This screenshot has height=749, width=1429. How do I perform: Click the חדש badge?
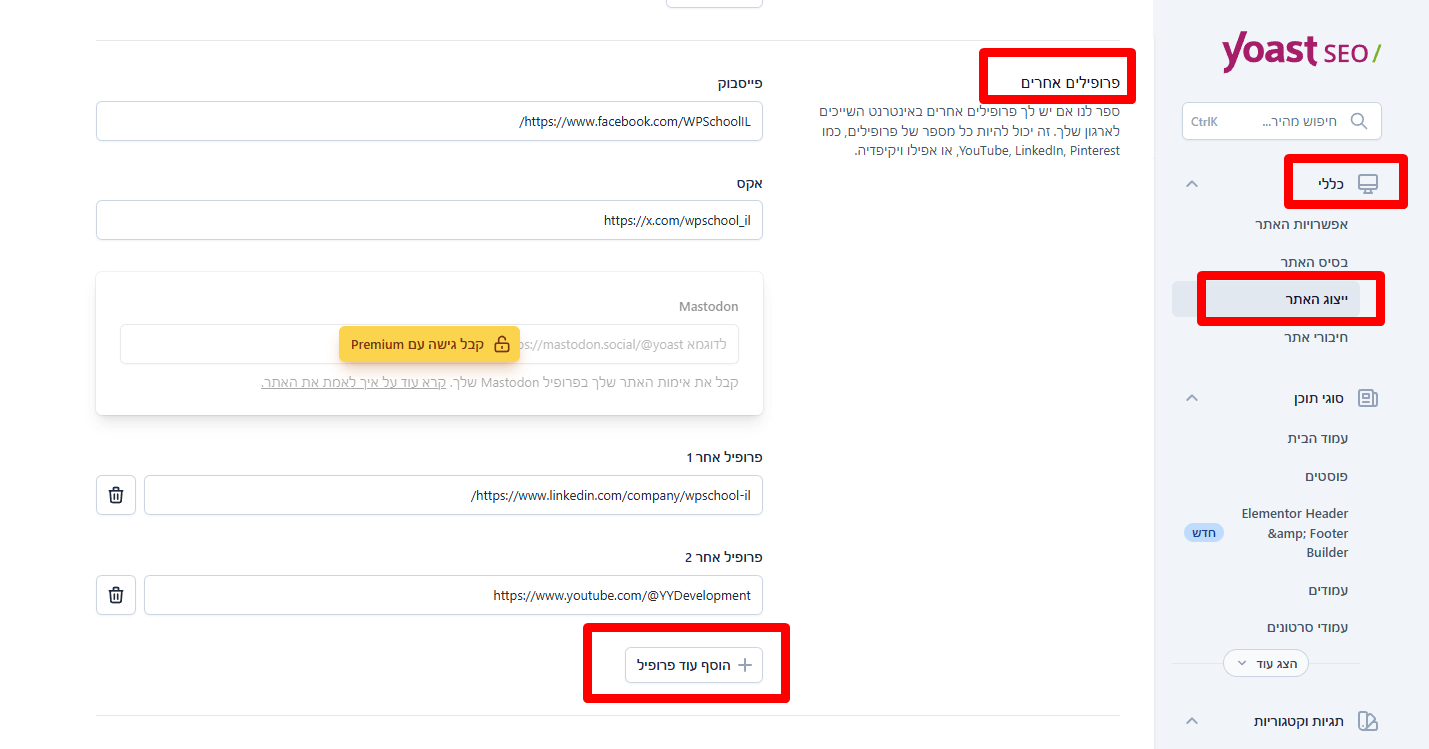point(1204,532)
